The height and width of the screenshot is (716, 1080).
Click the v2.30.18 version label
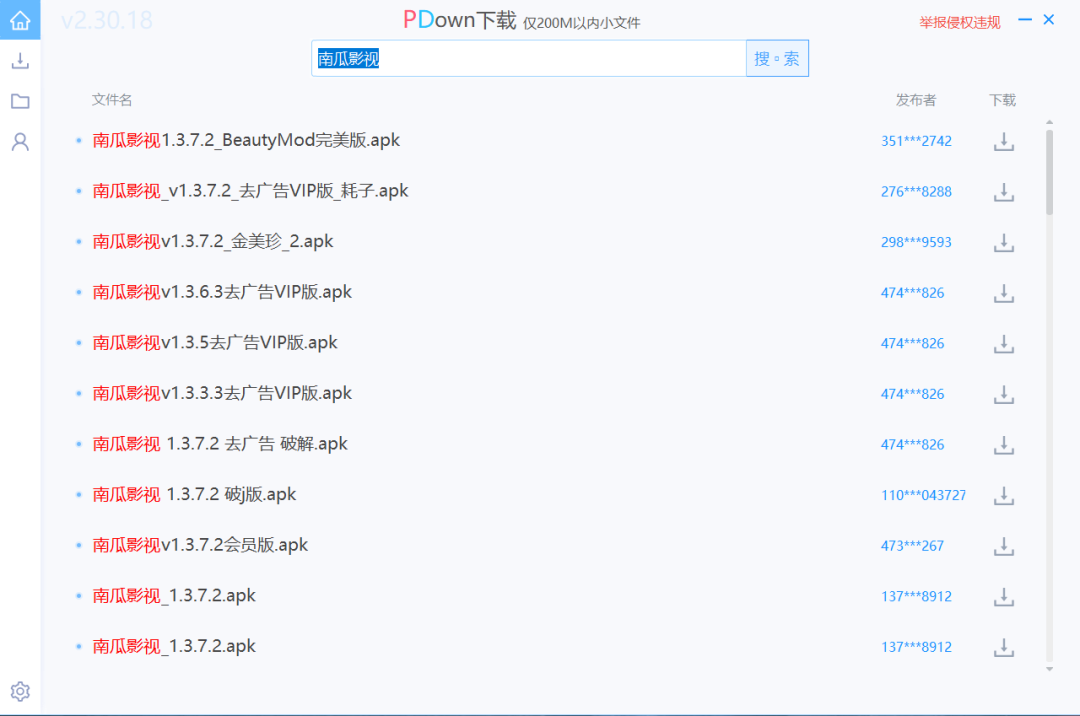coord(107,21)
